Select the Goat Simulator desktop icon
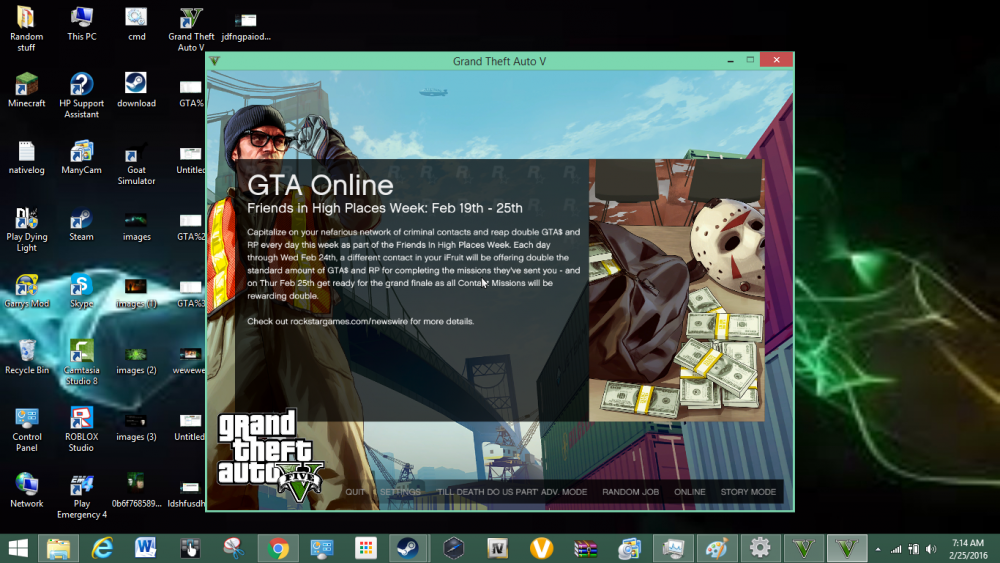Viewport: 1000px width, 563px height. coord(136,163)
